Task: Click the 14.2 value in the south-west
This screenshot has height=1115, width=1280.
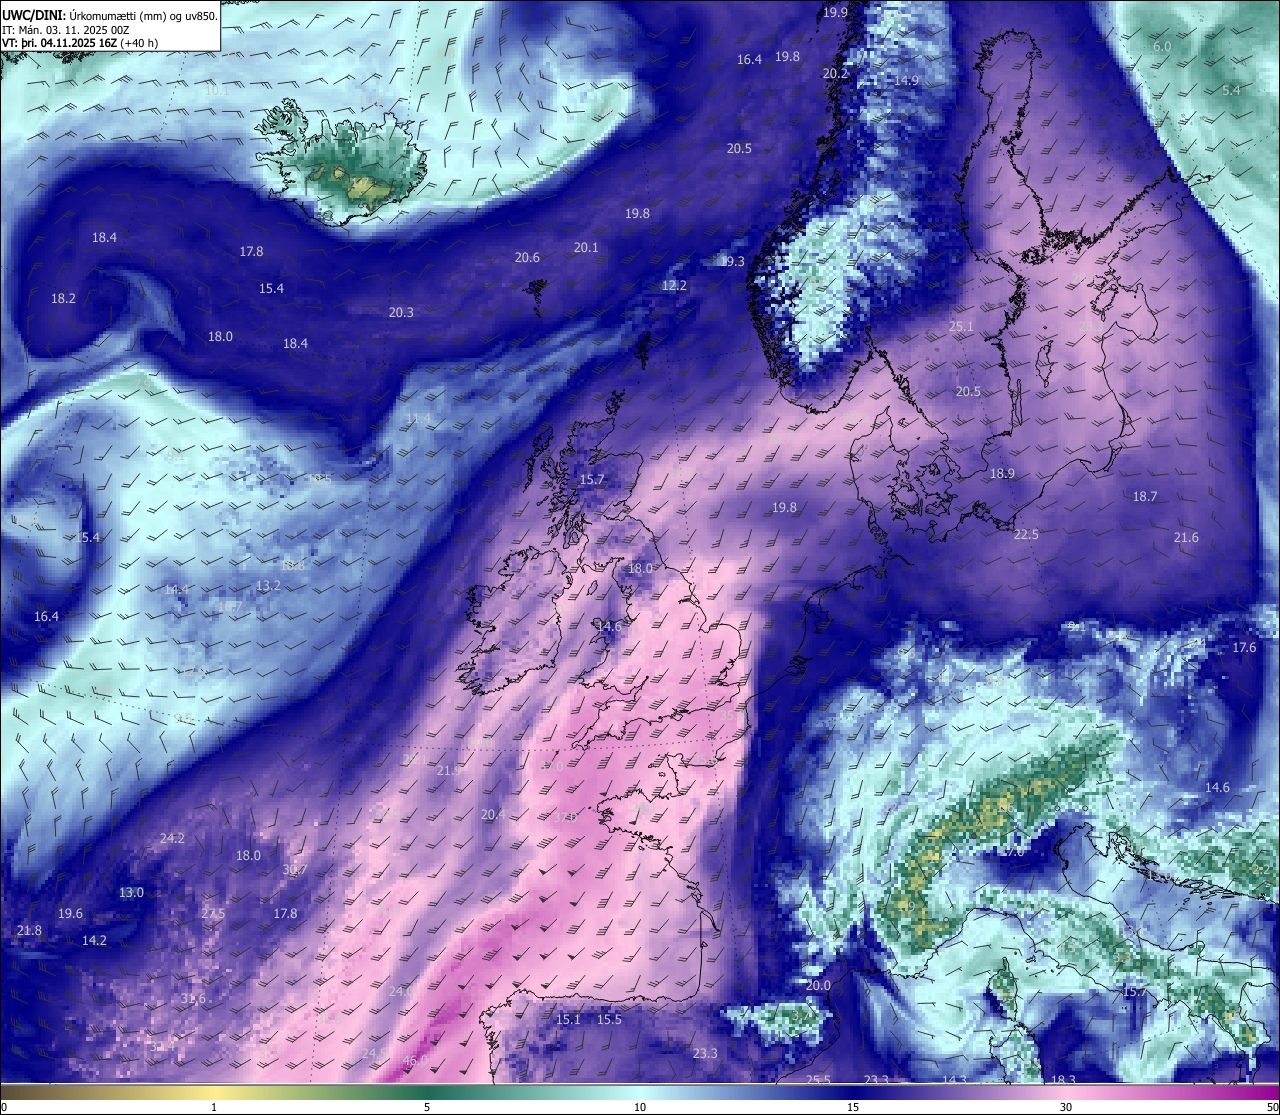Action: click(x=94, y=940)
